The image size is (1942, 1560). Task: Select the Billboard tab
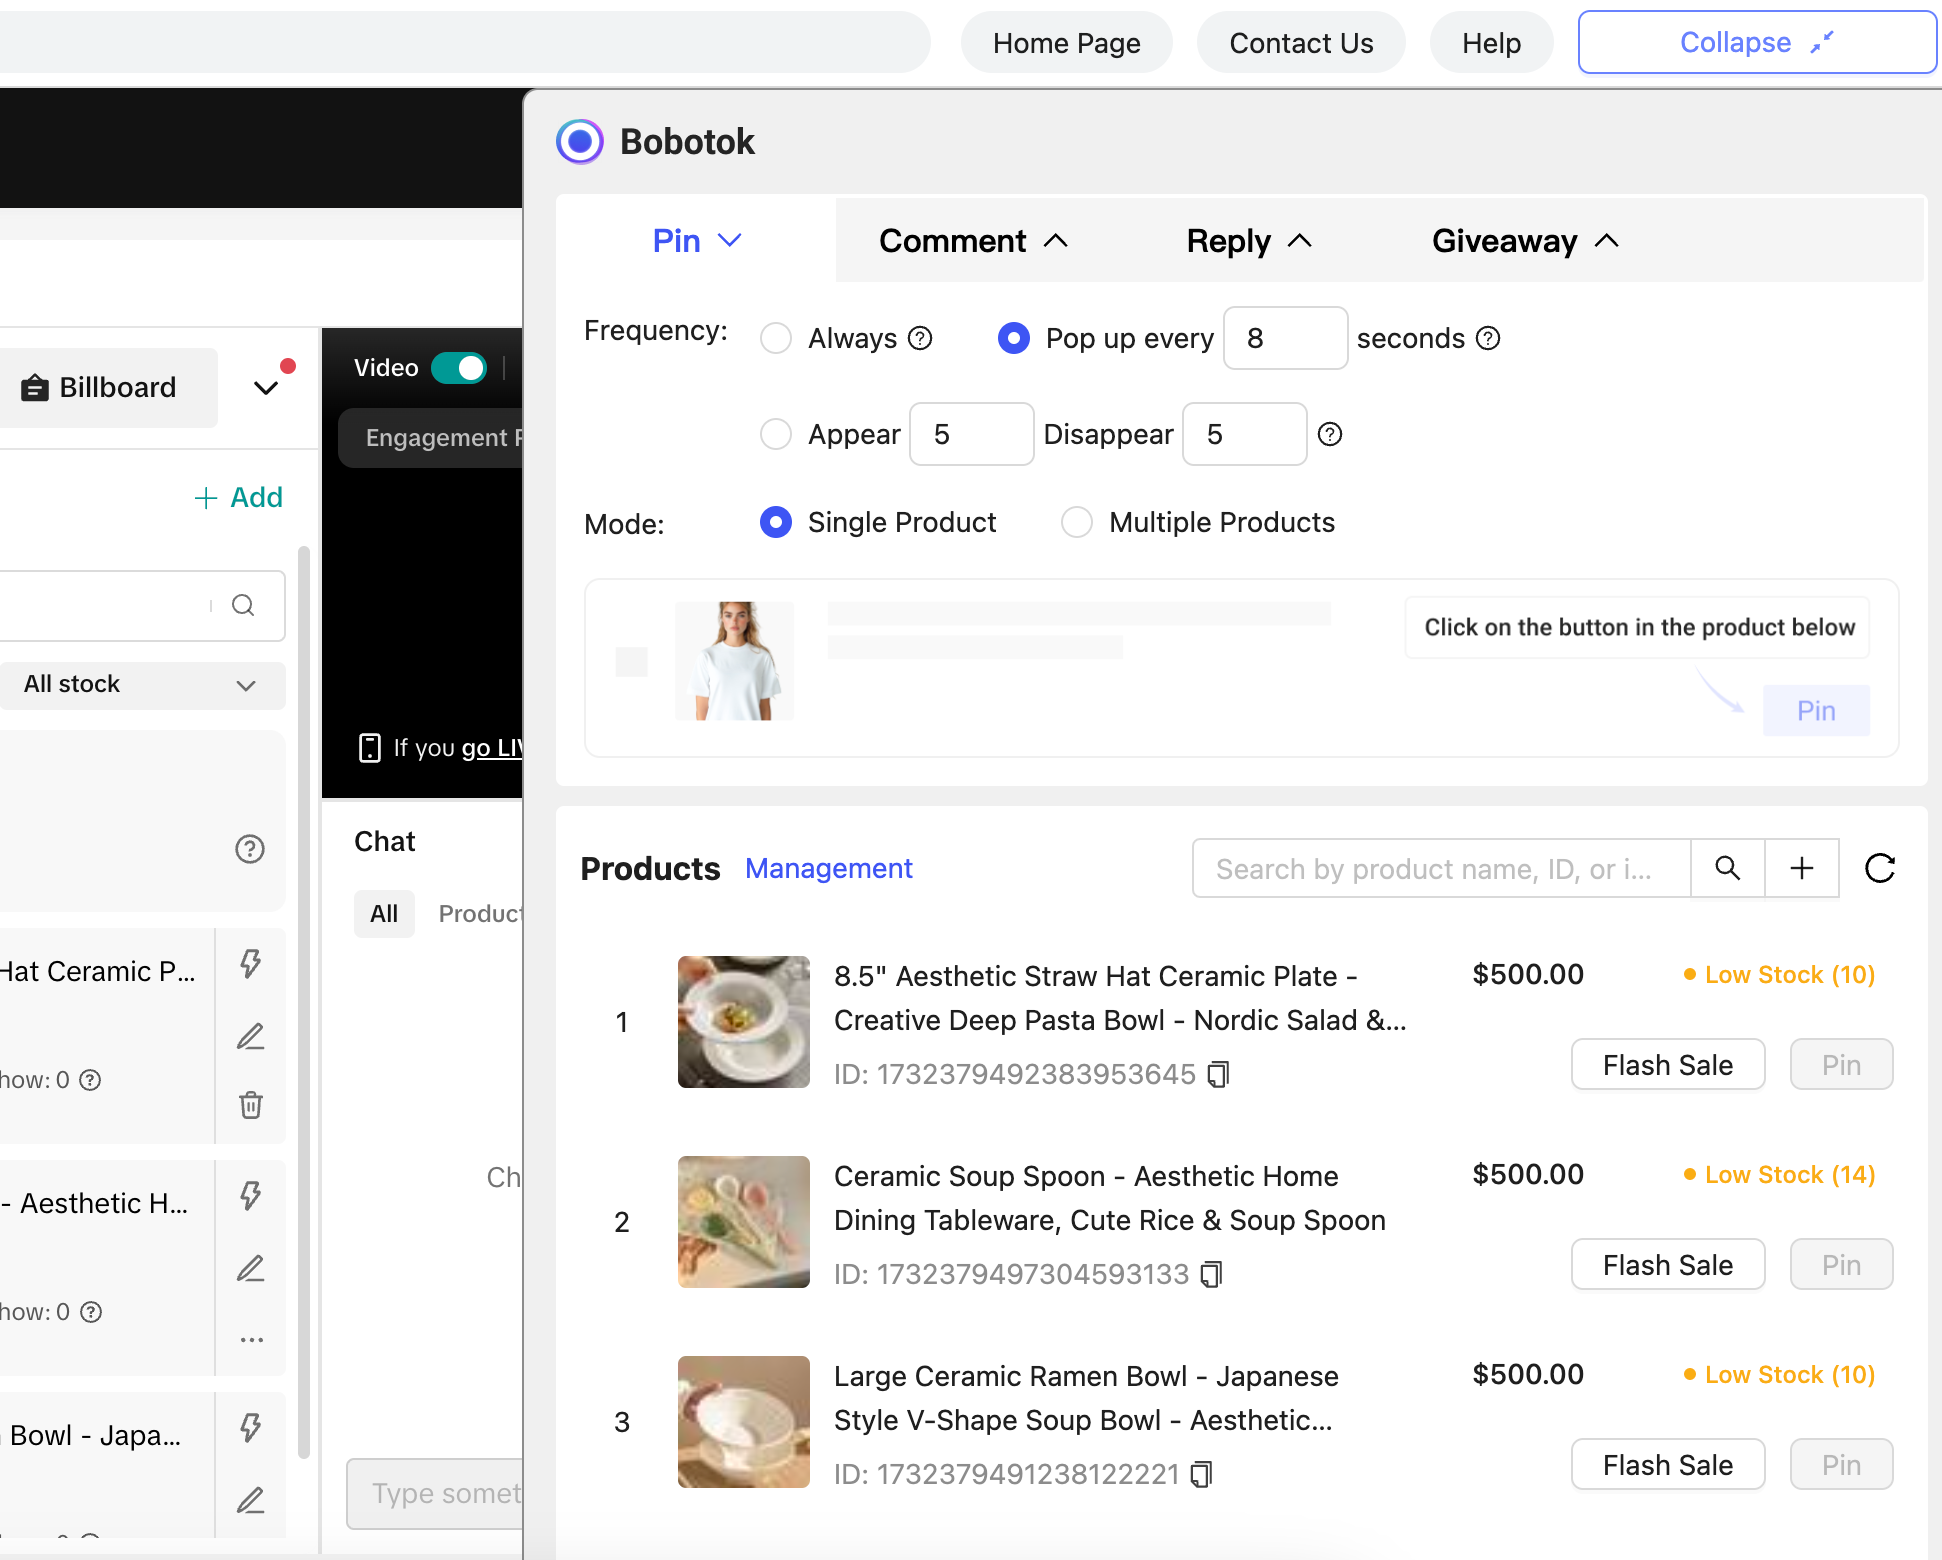tap(108, 388)
